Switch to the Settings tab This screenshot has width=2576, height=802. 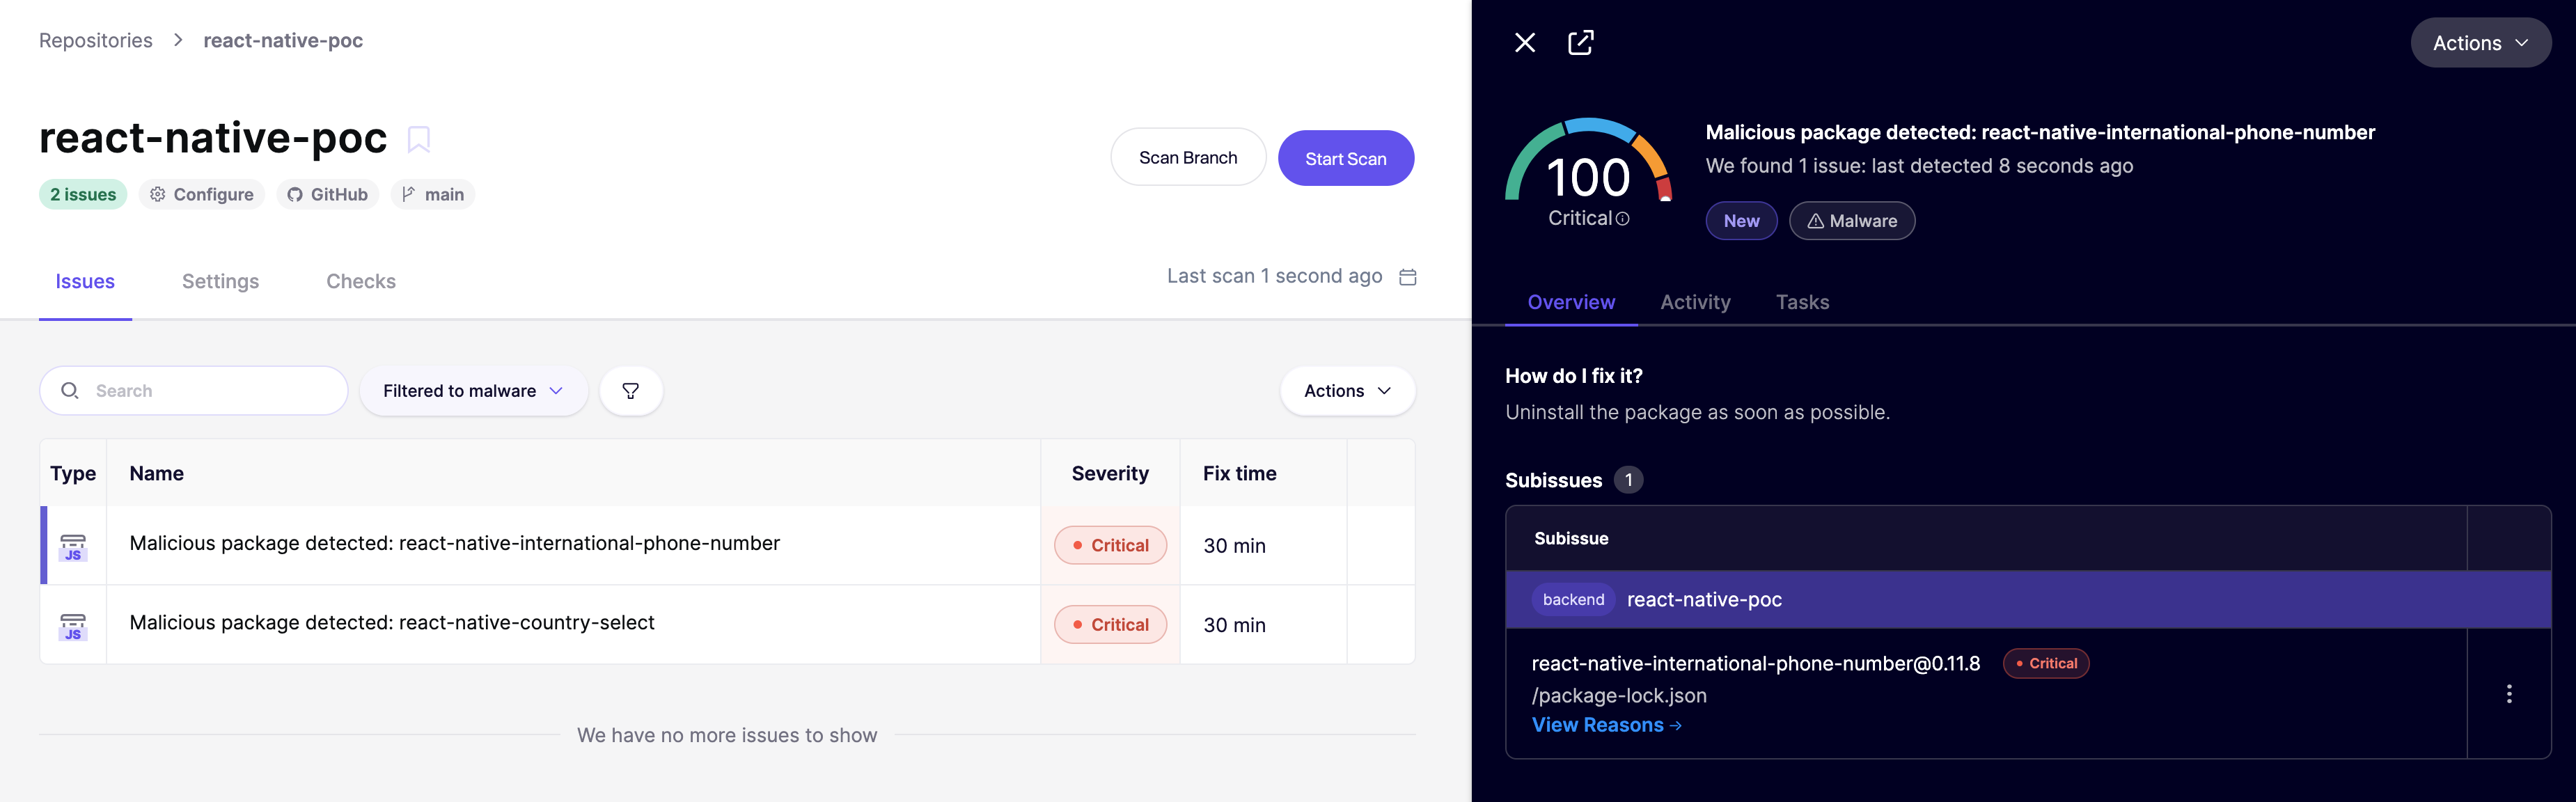click(x=220, y=282)
